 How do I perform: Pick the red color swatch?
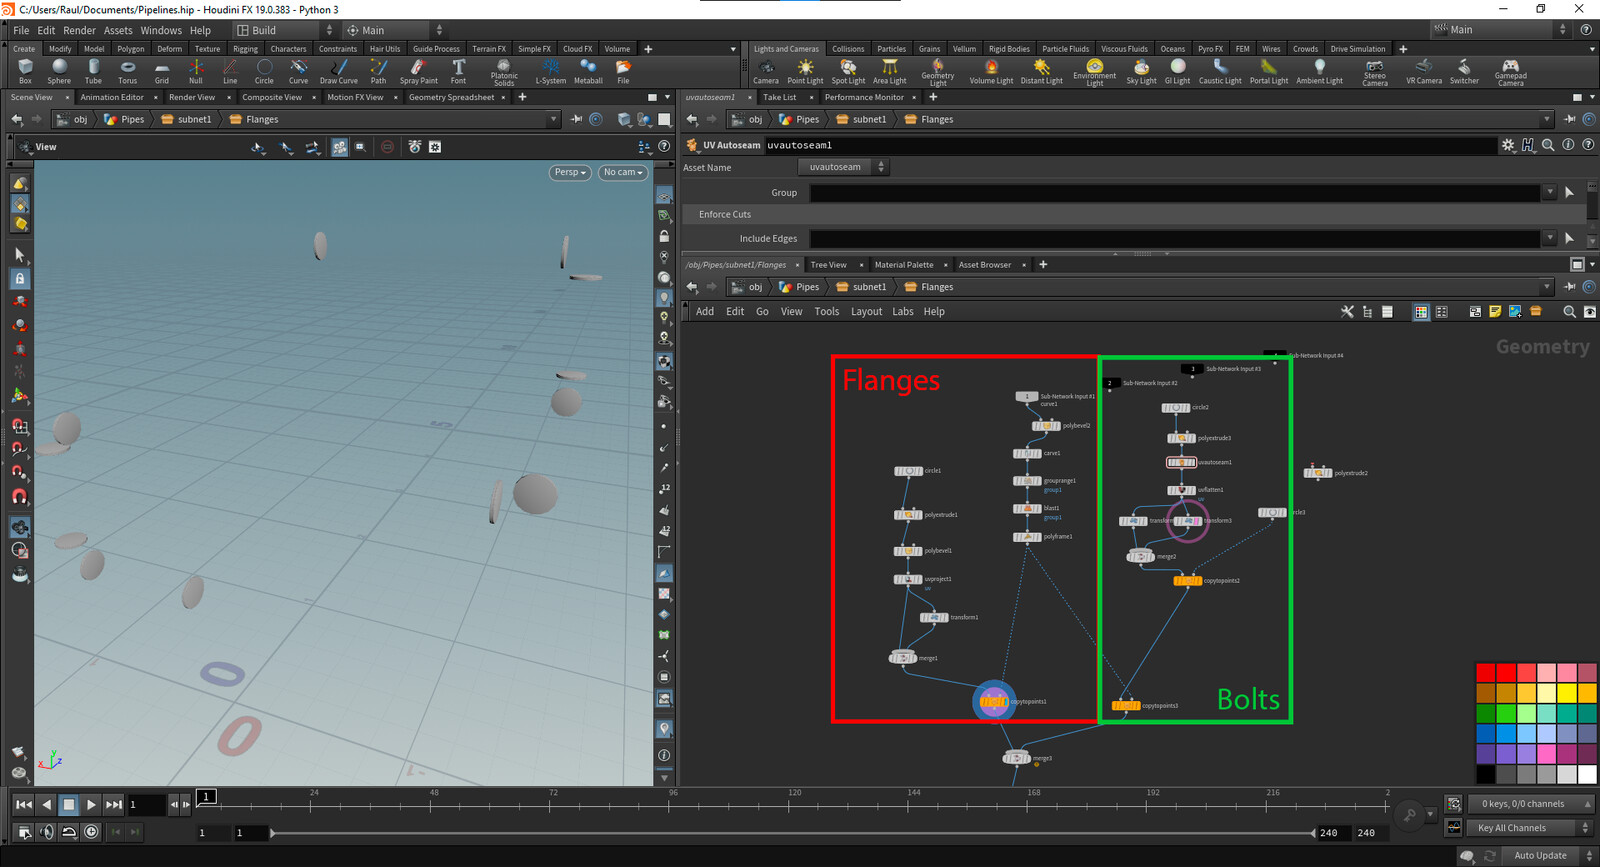(1486, 672)
